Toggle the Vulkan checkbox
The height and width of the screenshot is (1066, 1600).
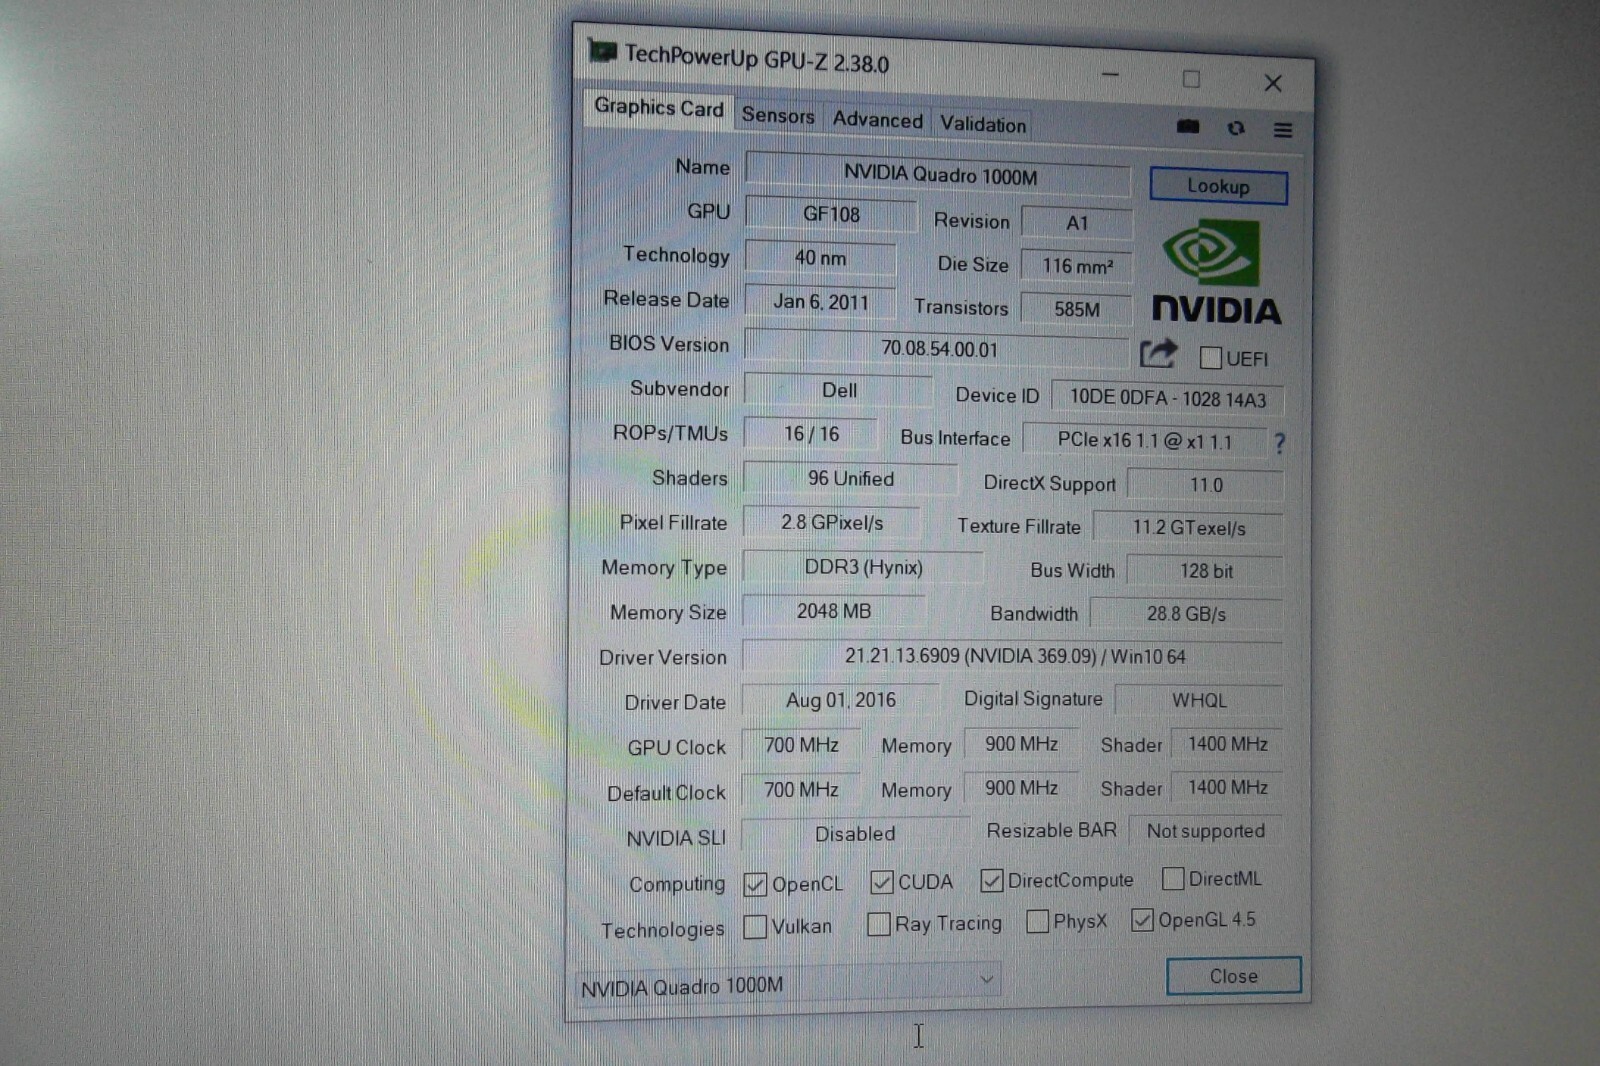coord(755,927)
